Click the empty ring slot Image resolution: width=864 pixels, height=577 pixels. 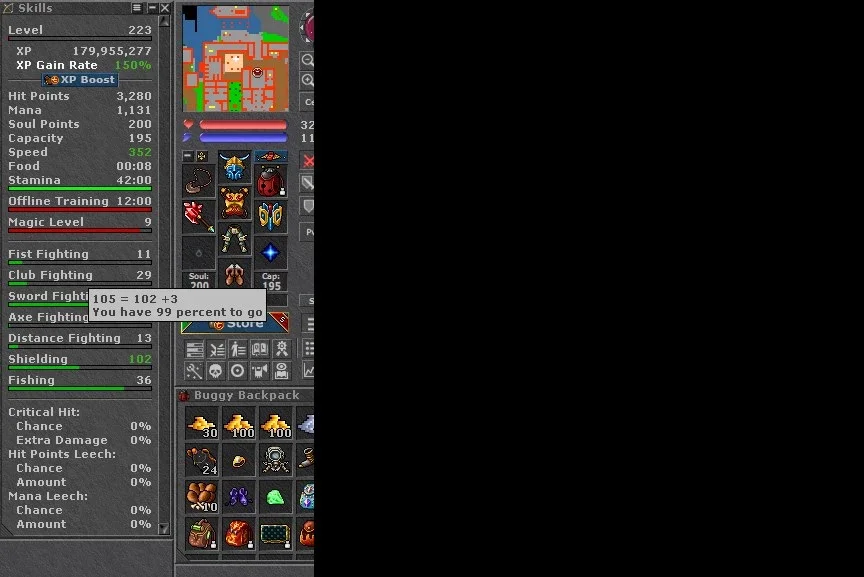(199, 252)
